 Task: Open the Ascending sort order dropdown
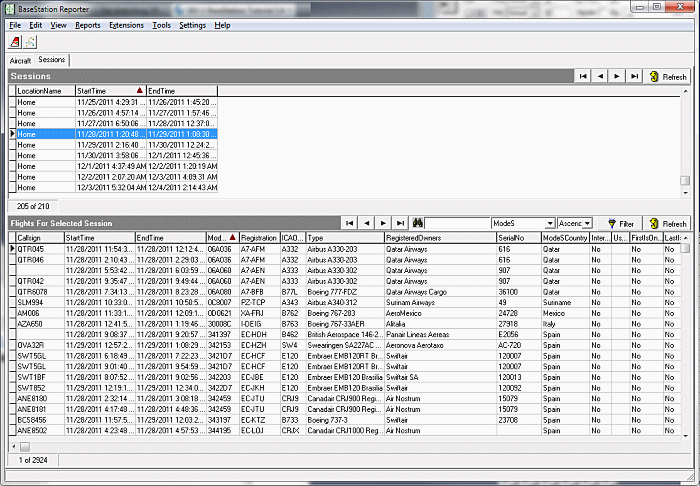[588, 223]
